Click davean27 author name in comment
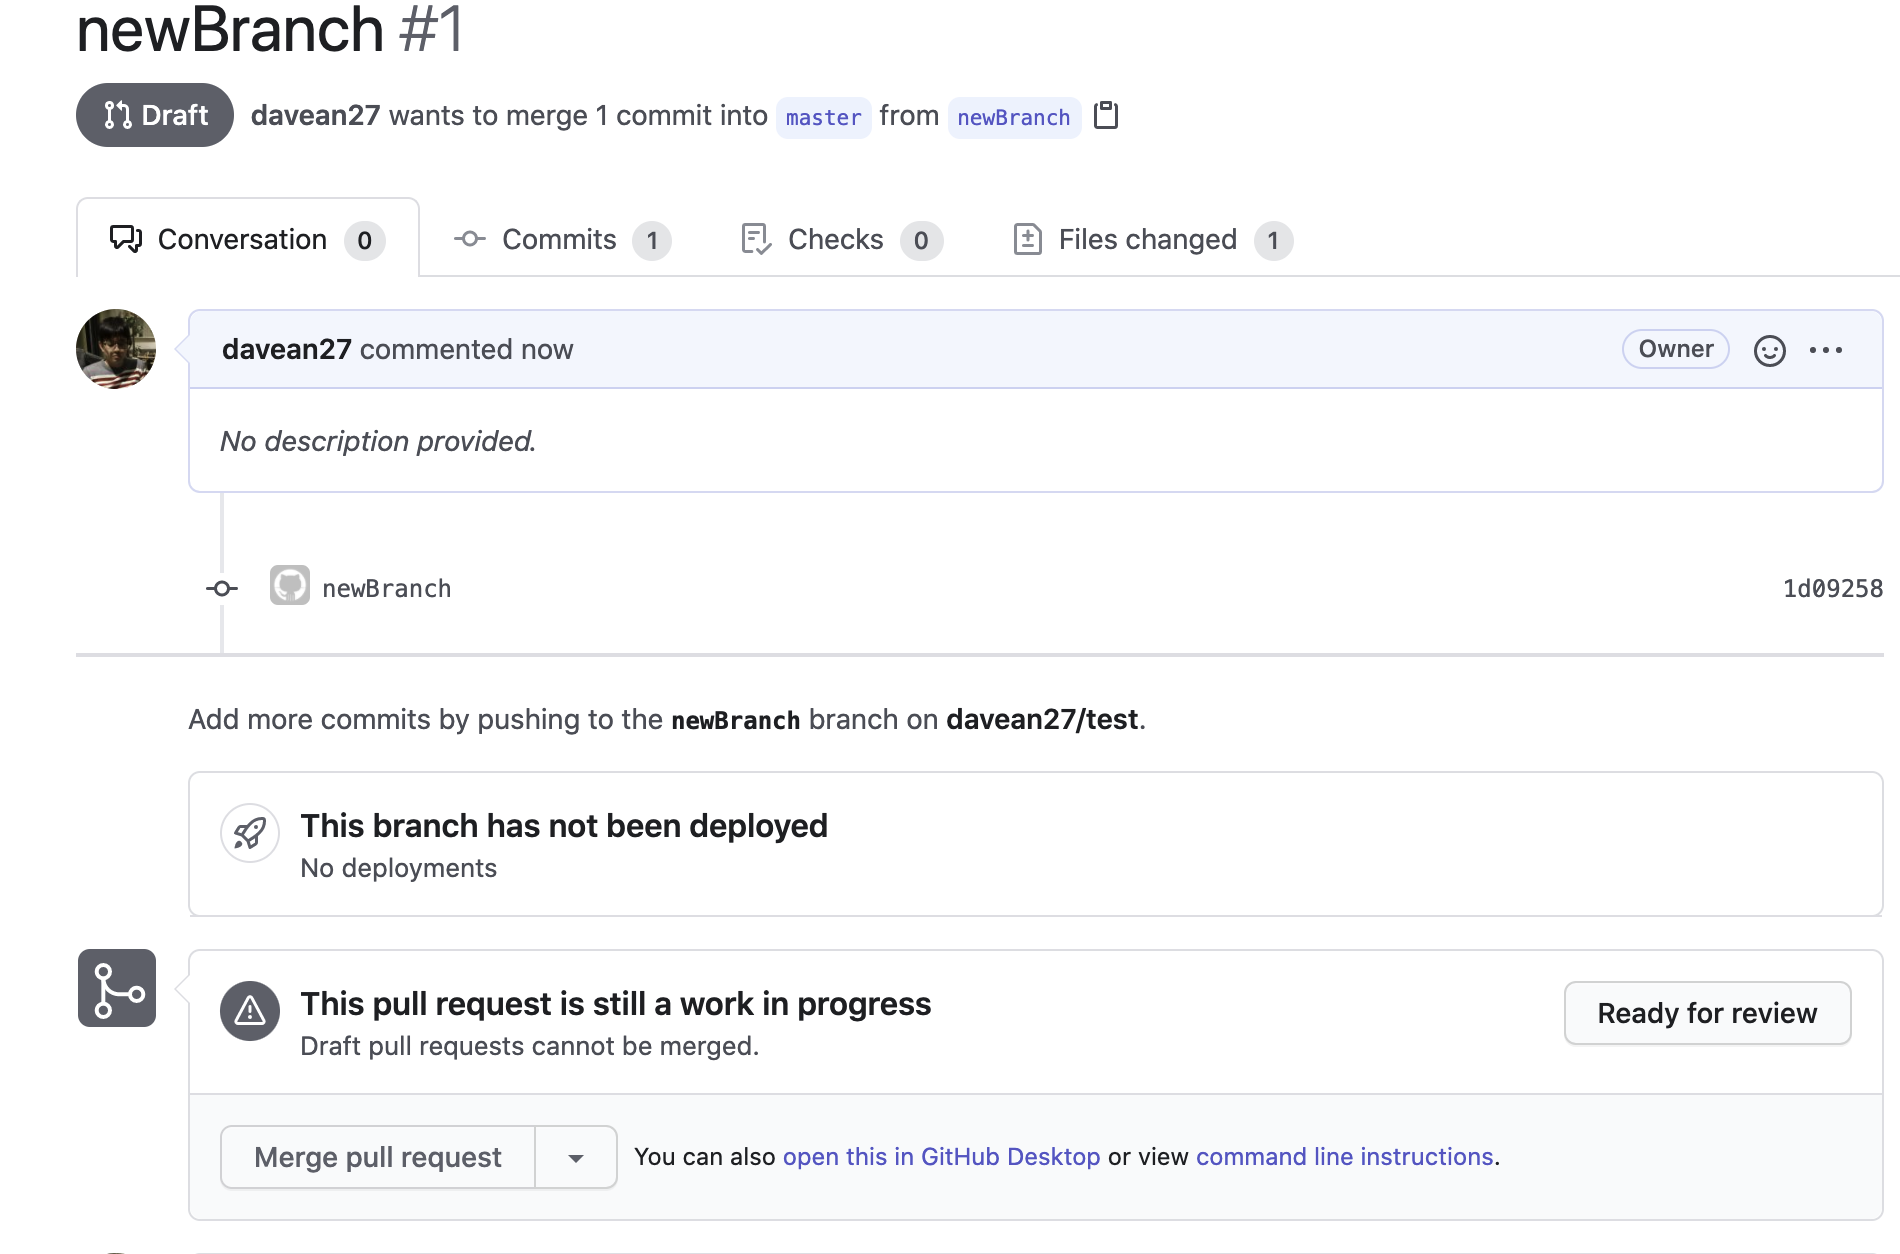 (287, 349)
